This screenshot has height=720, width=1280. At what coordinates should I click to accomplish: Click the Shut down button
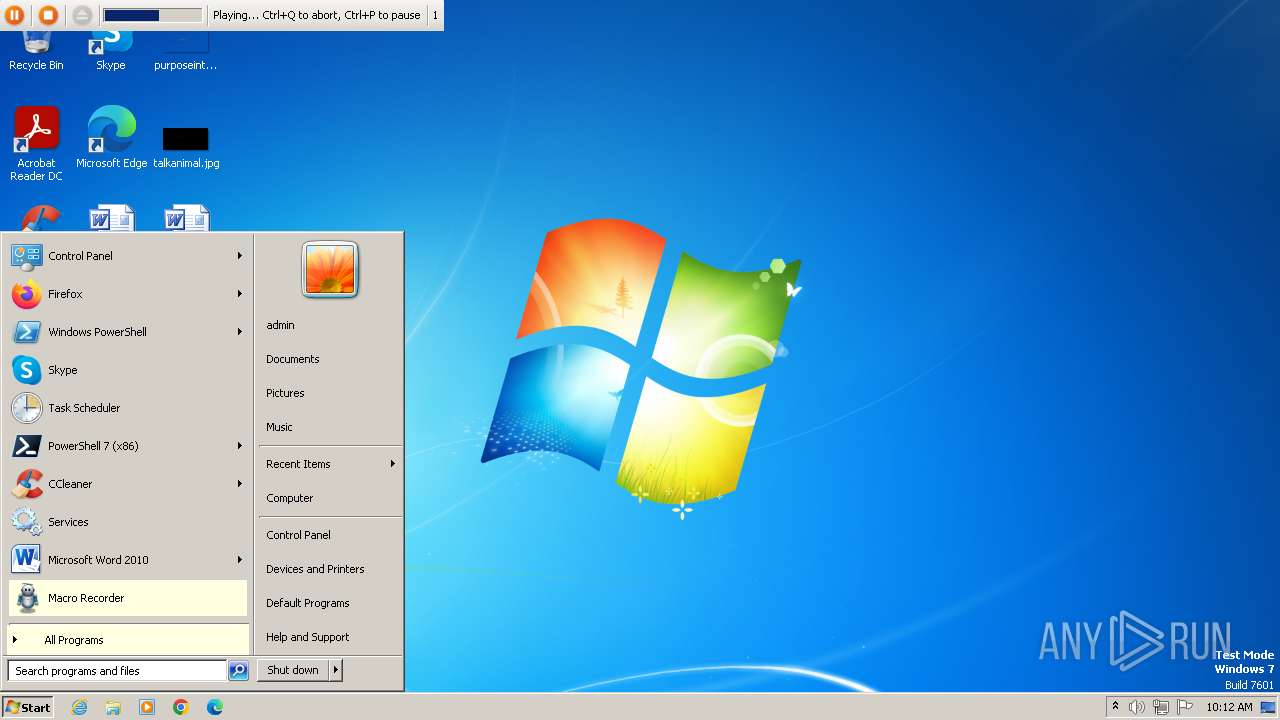(293, 671)
